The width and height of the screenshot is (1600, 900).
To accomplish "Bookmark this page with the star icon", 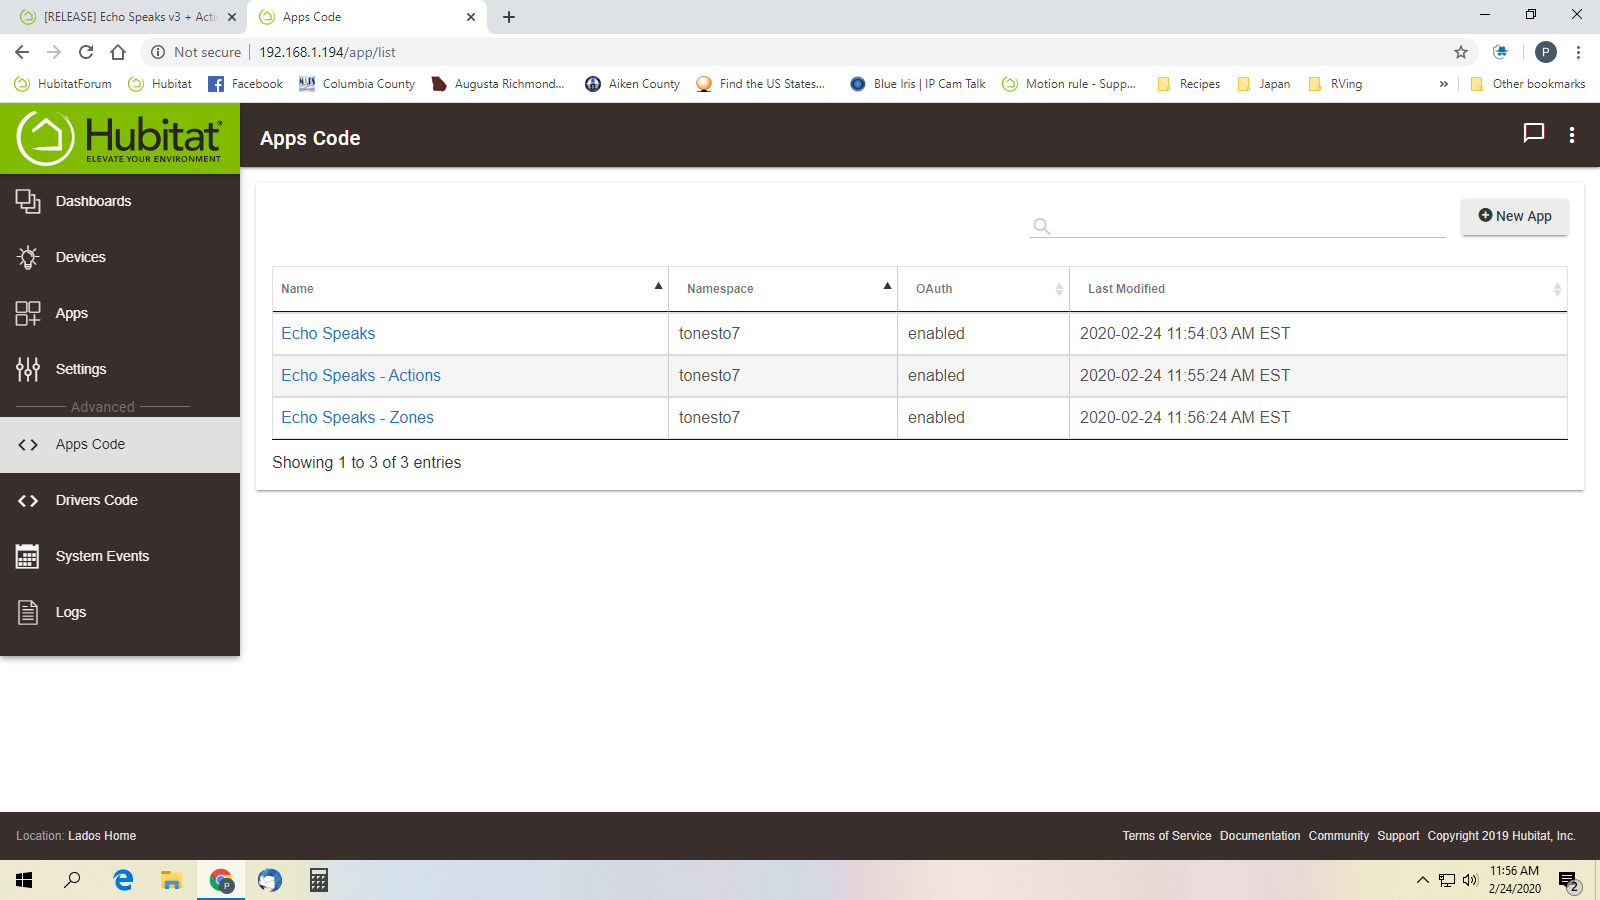I will [1461, 52].
